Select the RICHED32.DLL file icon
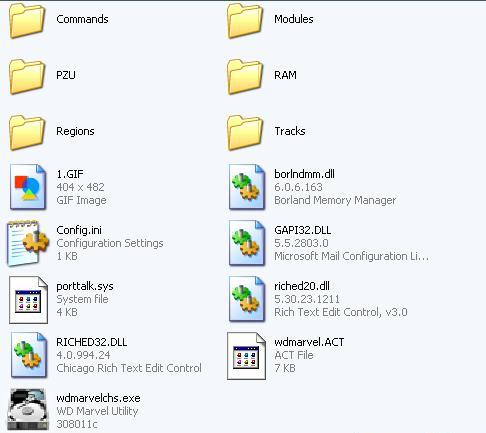This screenshot has width=486, height=433. [28, 355]
